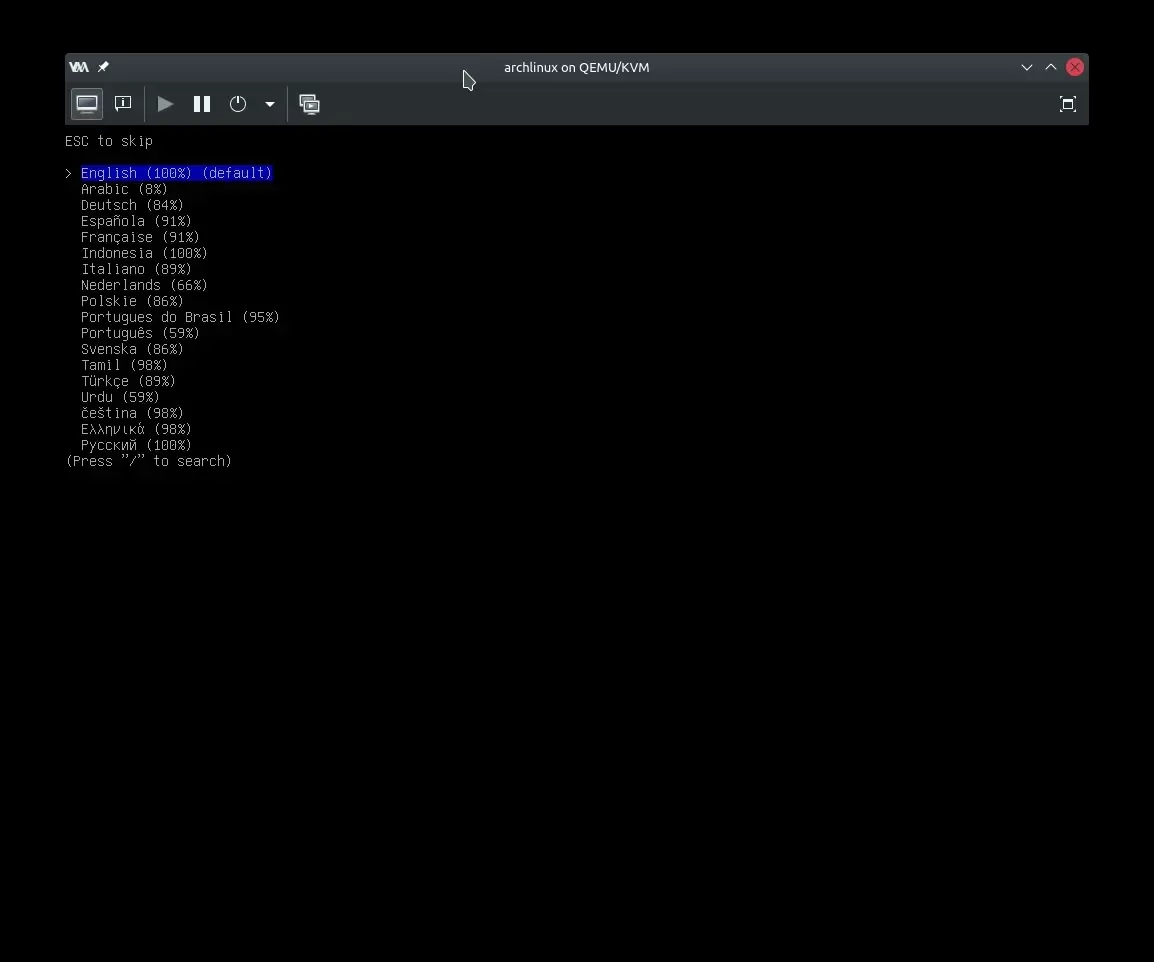Toggle the pin window icon
1154x962 pixels.
tap(103, 67)
